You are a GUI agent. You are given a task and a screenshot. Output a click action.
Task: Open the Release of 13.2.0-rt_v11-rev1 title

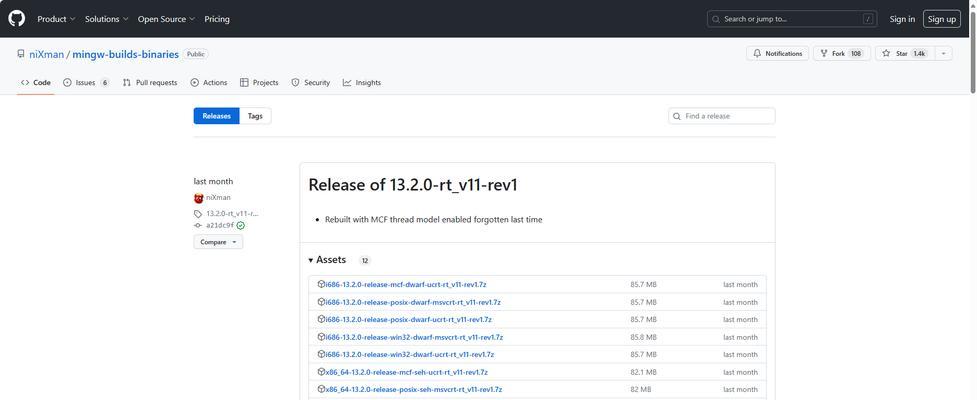point(413,185)
